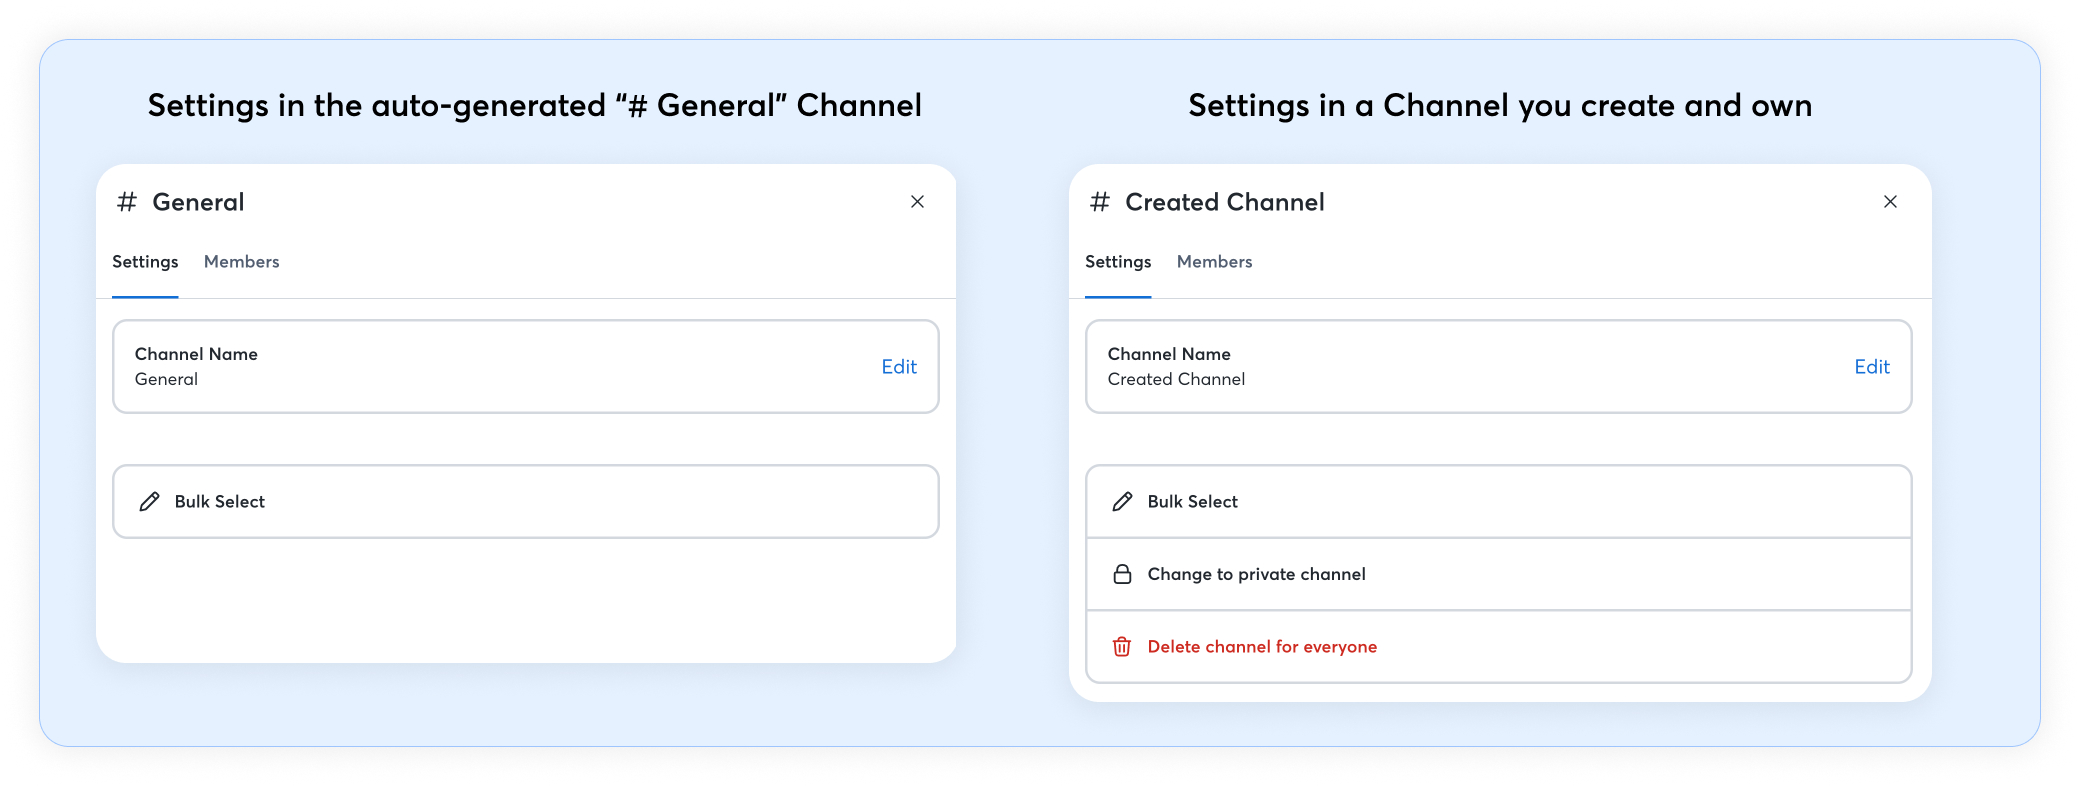The width and height of the screenshot is (2080, 786).
Task: Select the Settings tab in General dialog
Action: (145, 262)
